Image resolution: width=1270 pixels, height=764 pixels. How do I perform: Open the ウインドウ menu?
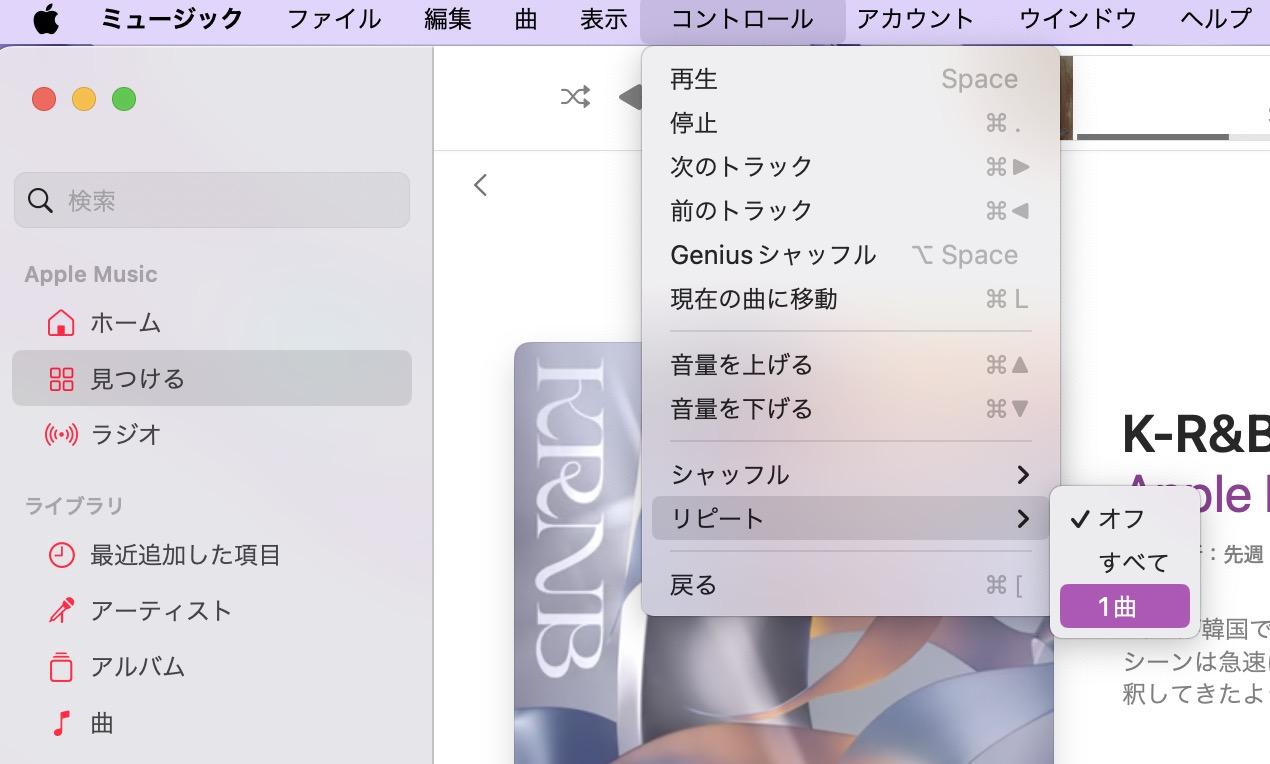[1078, 19]
